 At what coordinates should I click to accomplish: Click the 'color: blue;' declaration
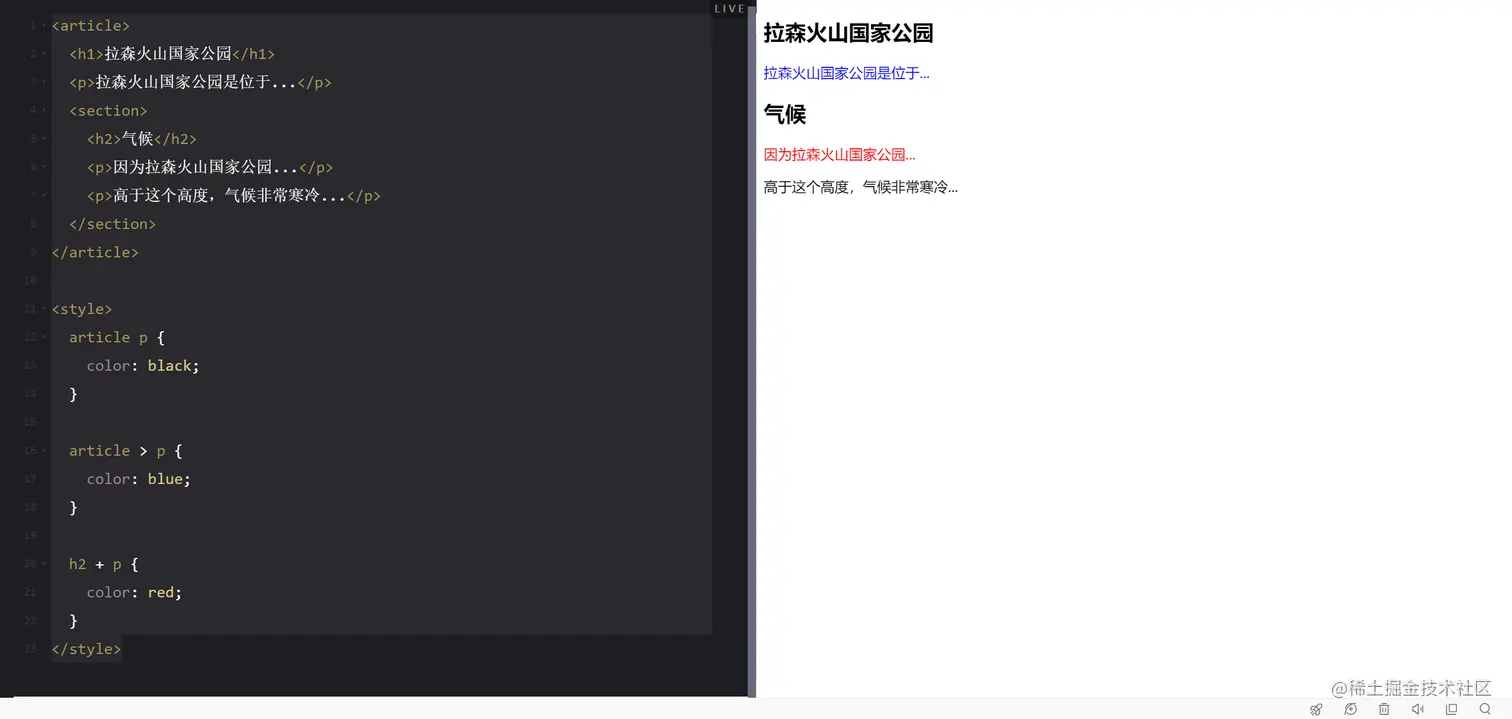pyautogui.click(x=139, y=479)
